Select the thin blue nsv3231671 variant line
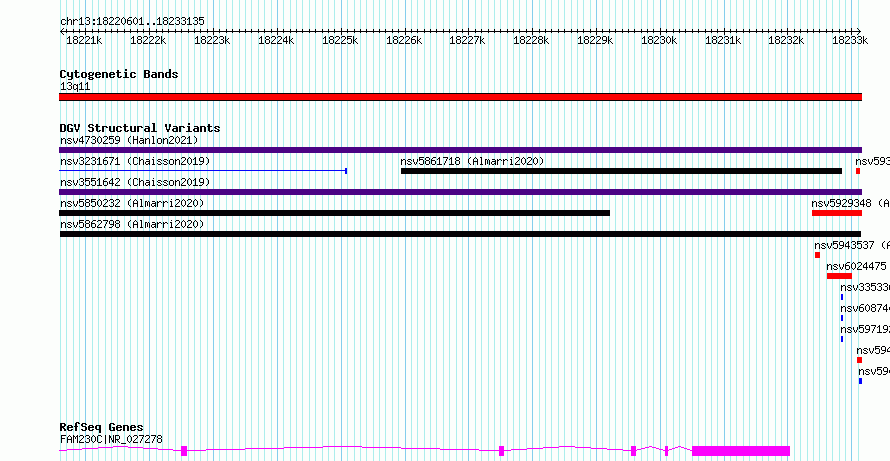The width and height of the screenshot is (890, 461). (203, 171)
